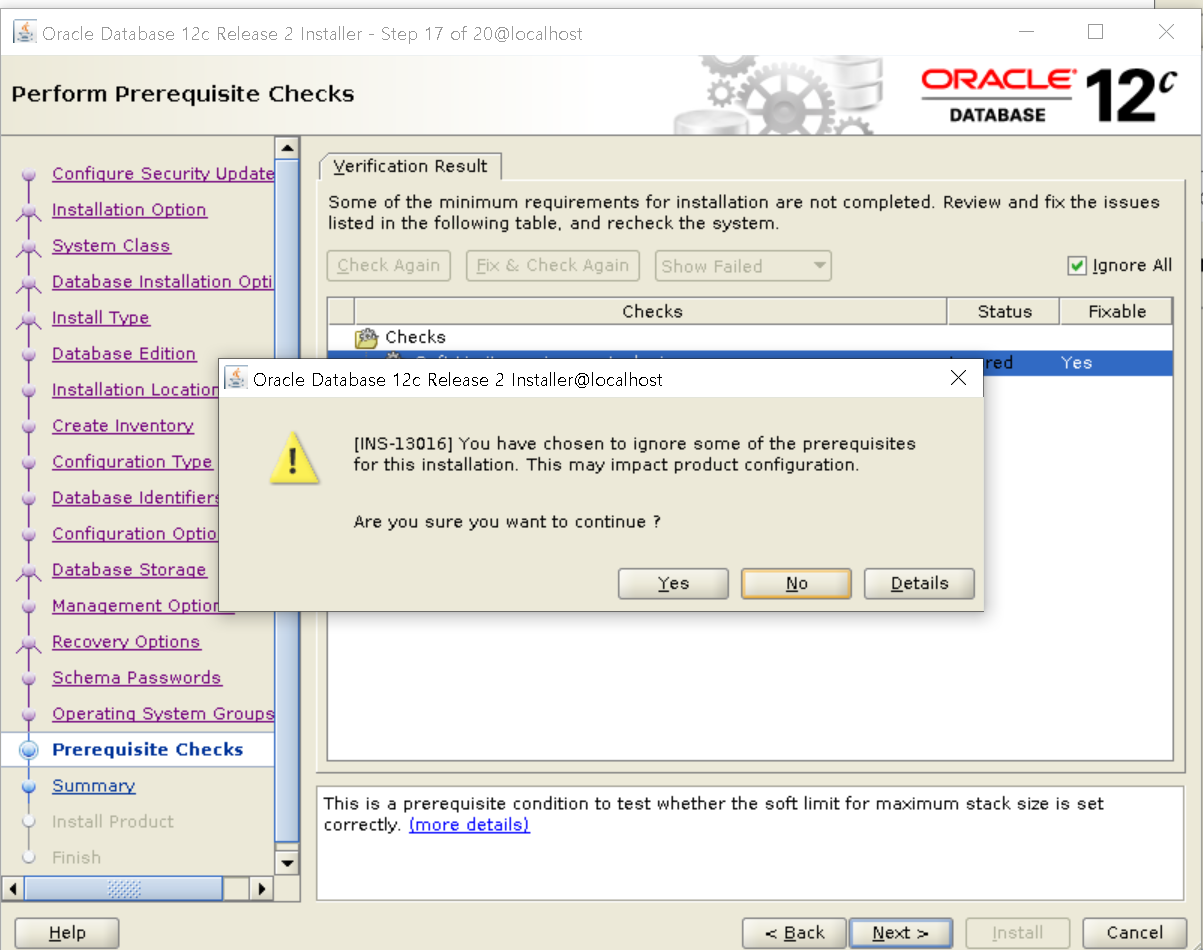Image resolution: width=1203 pixels, height=950 pixels.
Task: Click the yellow warning triangle icon
Action: [x=294, y=460]
